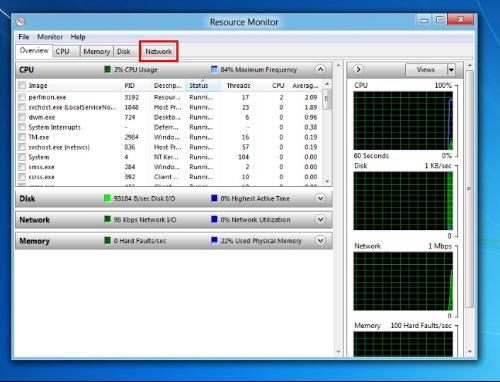Collapse the graphs pane with arrow button

point(358,69)
